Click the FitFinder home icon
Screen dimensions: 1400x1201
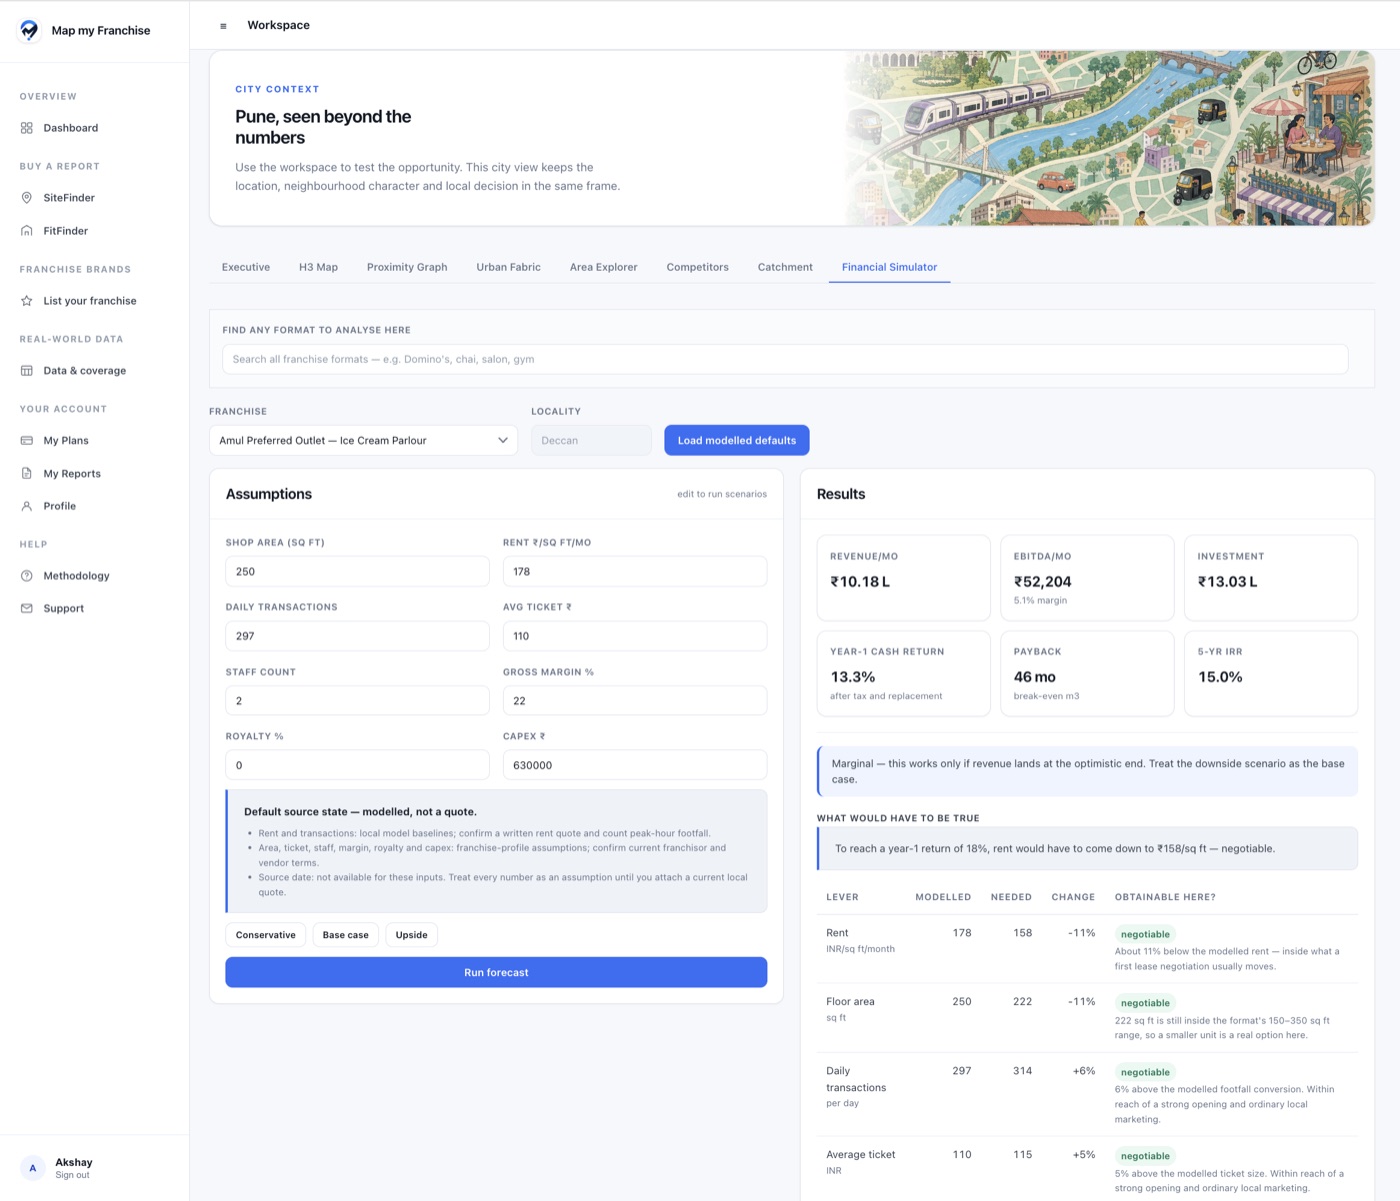tap(27, 231)
